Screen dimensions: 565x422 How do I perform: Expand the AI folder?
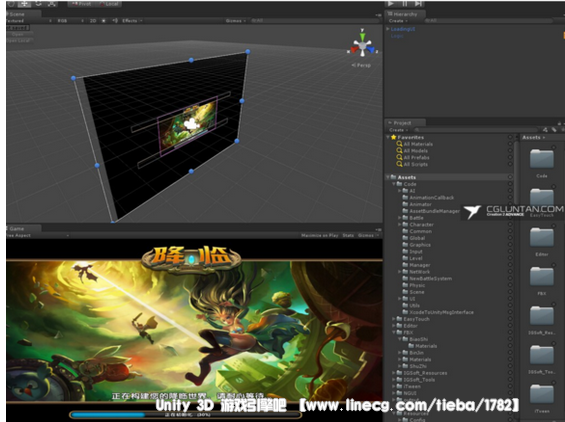tap(399, 191)
